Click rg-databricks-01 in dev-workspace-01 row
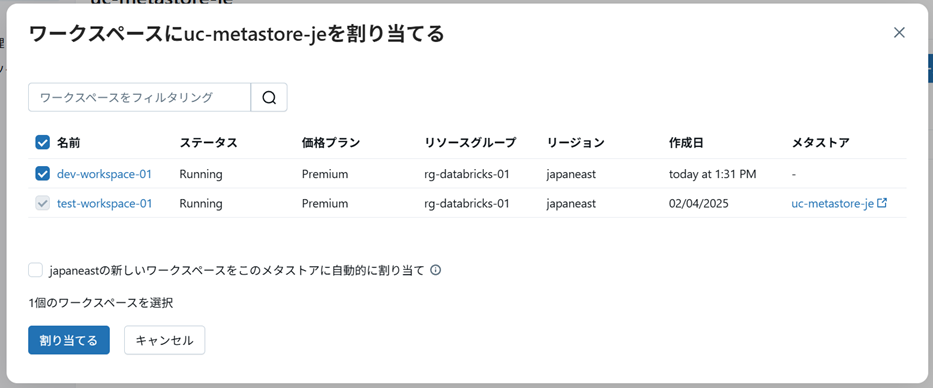 pyautogui.click(x=467, y=174)
